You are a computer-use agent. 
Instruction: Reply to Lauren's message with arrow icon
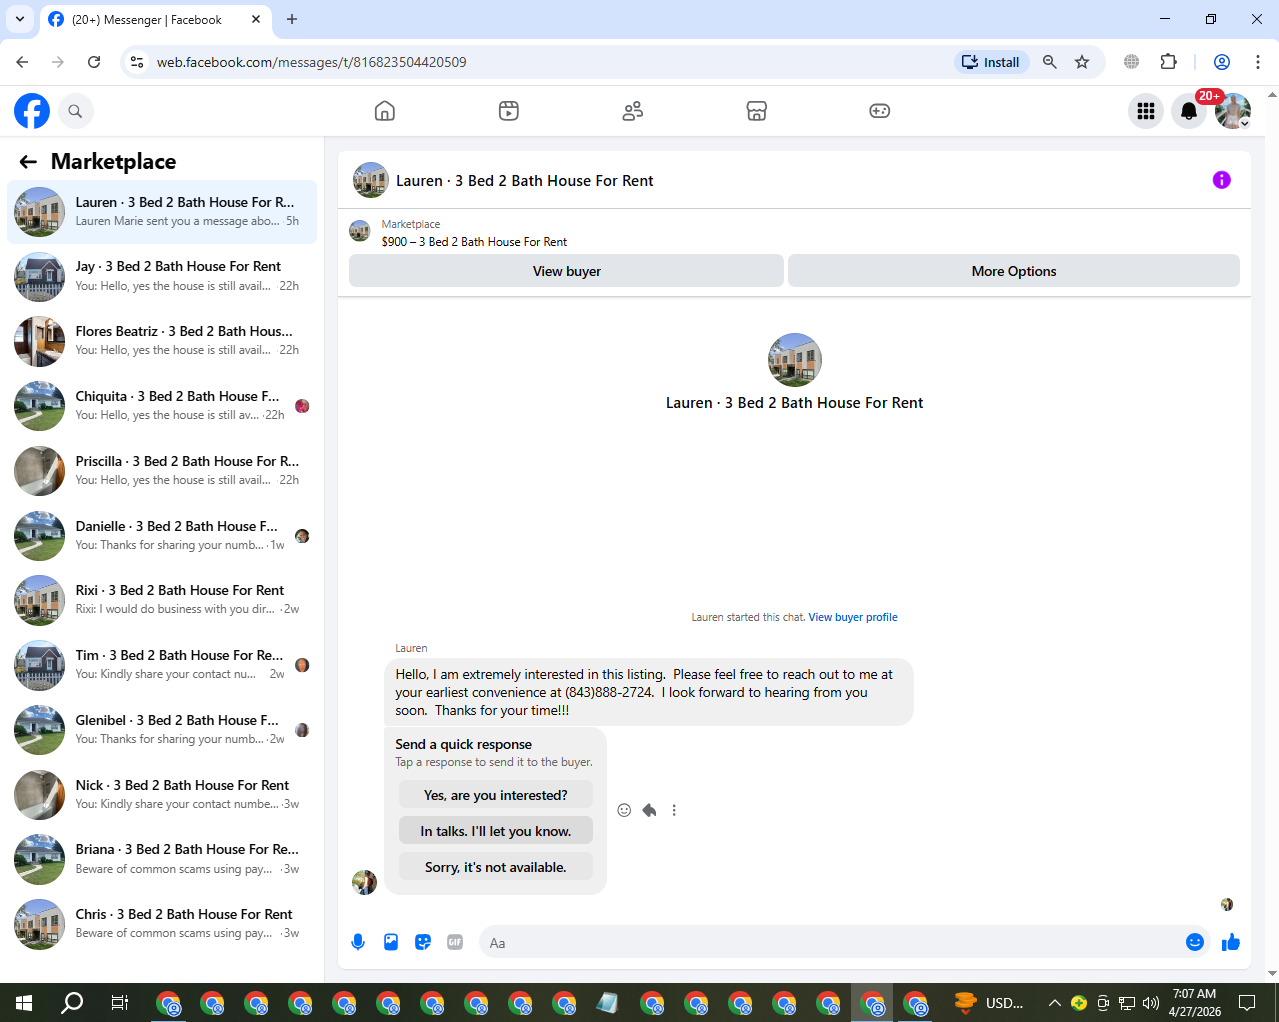(x=649, y=810)
